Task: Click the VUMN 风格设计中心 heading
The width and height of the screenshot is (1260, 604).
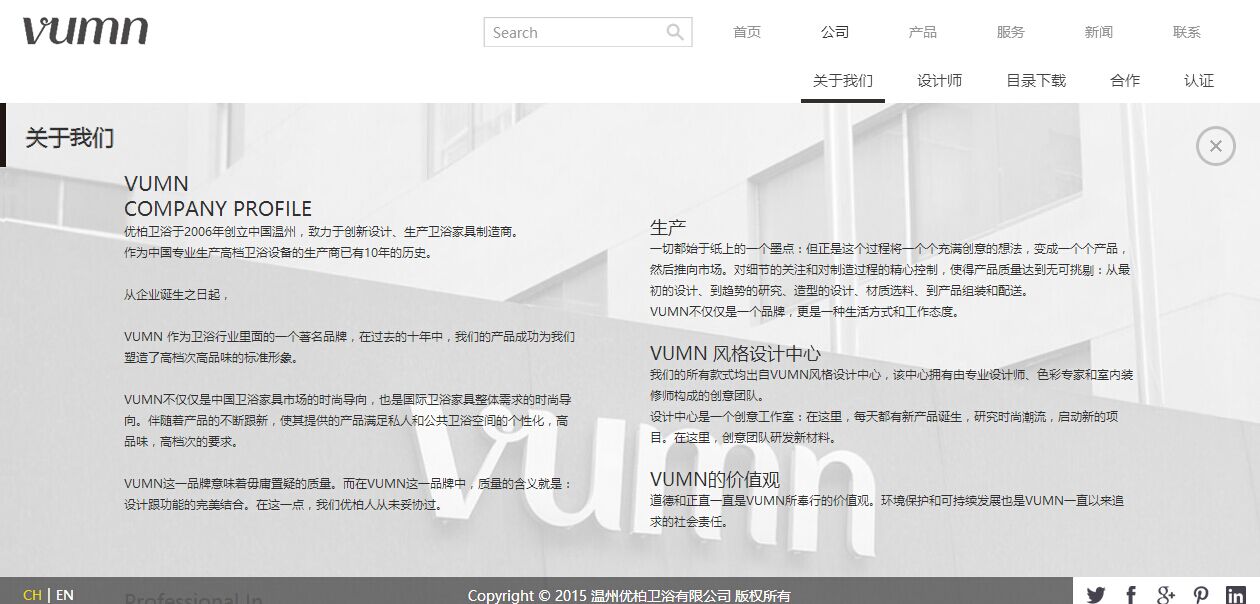Action: 736,354
